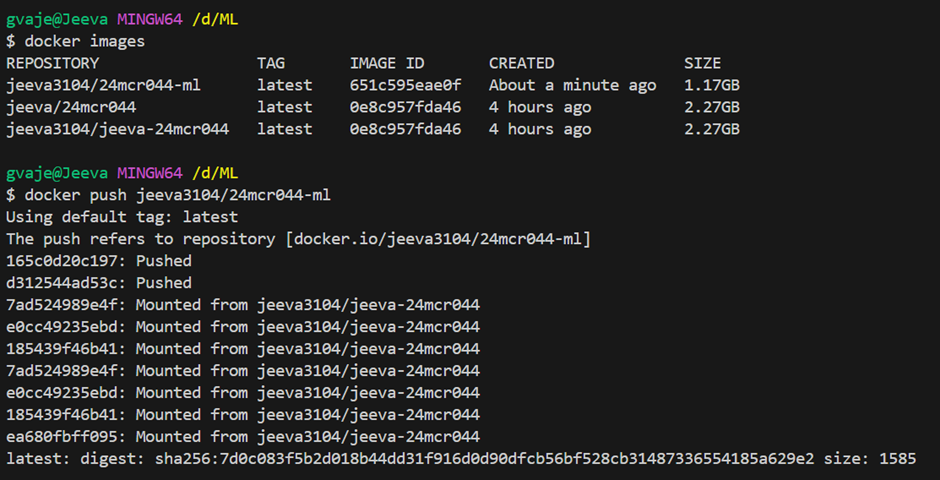Image resolution: width=940 pixels, height=480 pixels.
Task: Click the "docker images" command text
Action: (x=85, y=41)
